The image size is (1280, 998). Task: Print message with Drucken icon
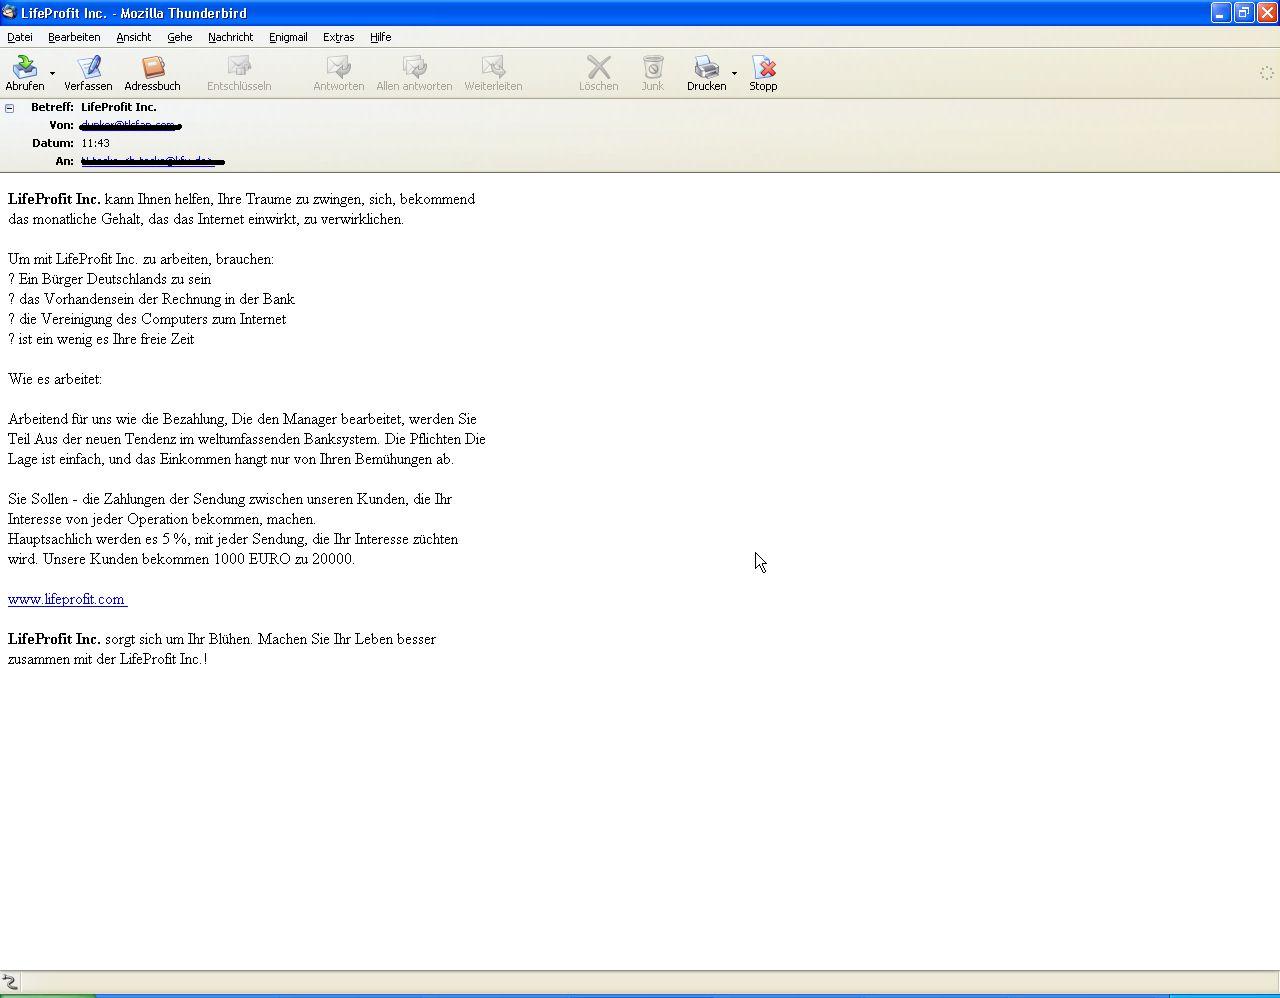(x=706, y=67)
